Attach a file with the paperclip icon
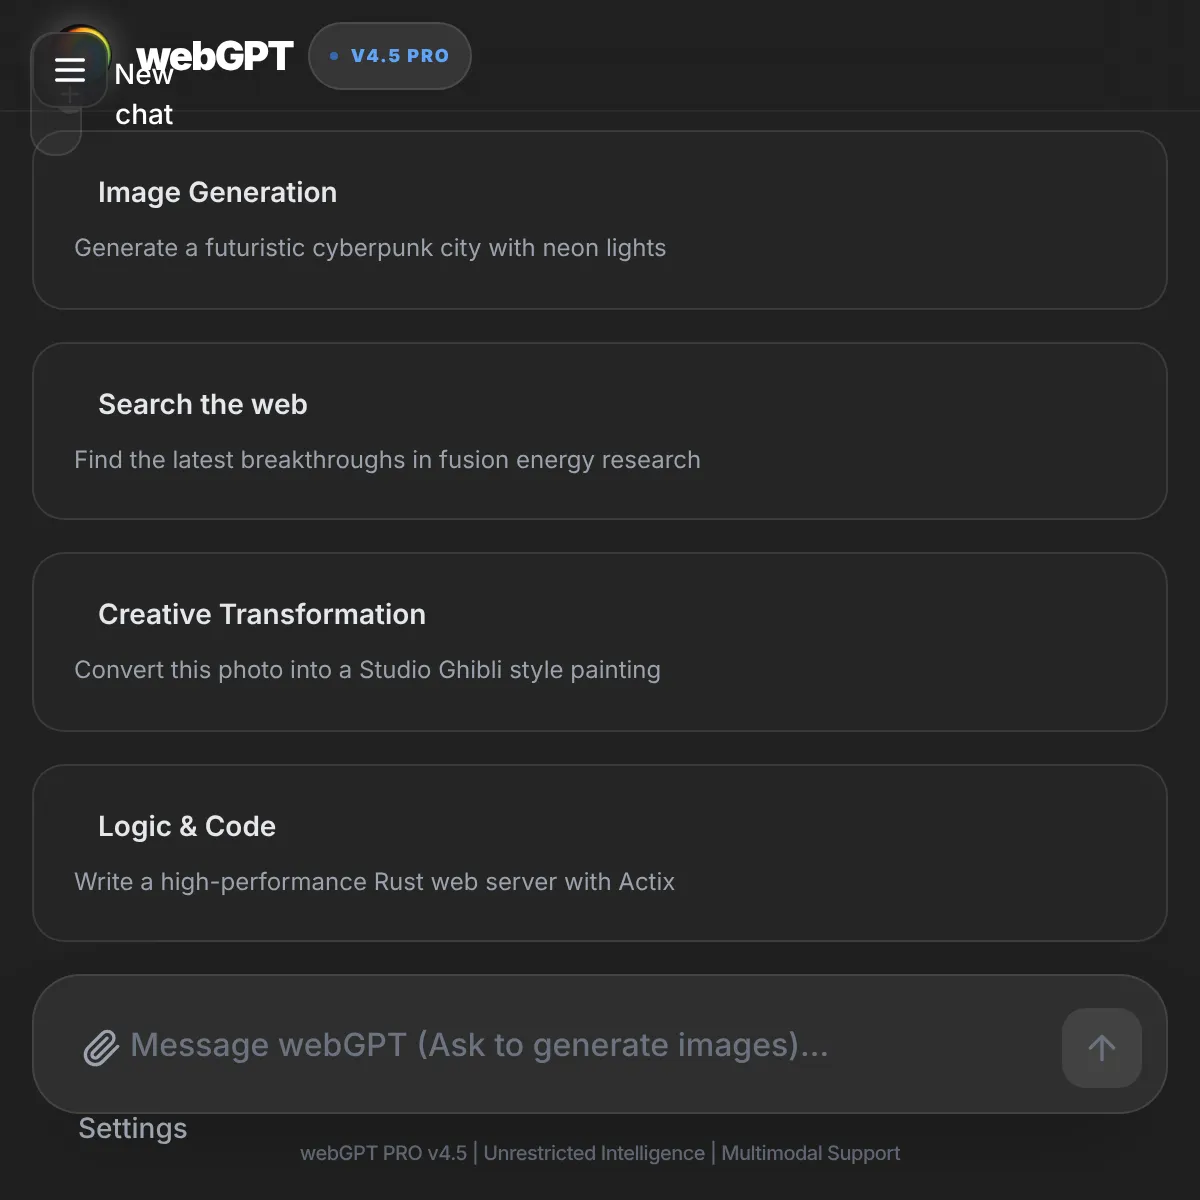Screen dimensions: 1200x1200 tap(100, 1047)
